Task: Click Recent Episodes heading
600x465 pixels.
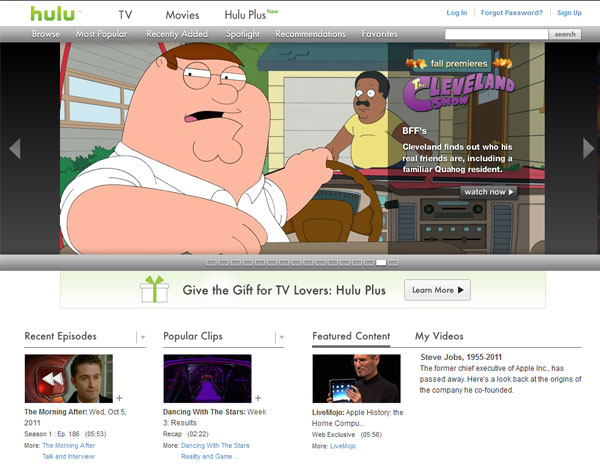Action: pos(60,336)
